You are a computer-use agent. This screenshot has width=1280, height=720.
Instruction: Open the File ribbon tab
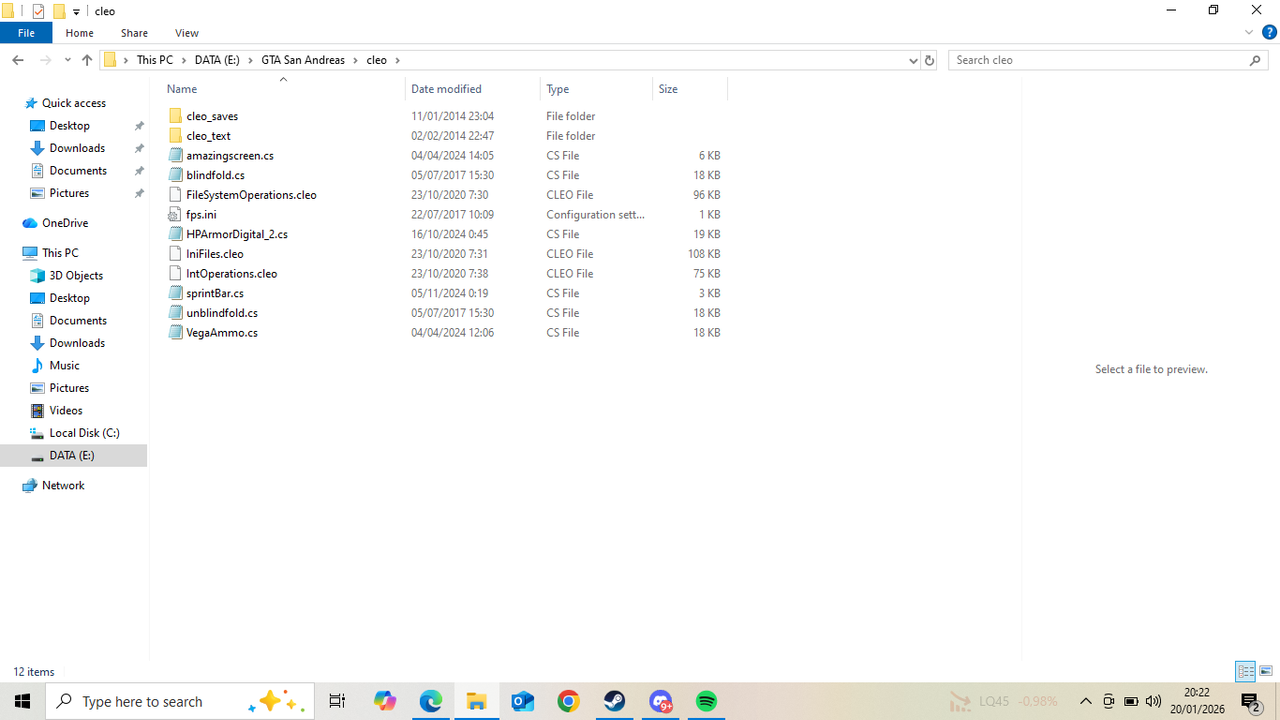point(26,33)
